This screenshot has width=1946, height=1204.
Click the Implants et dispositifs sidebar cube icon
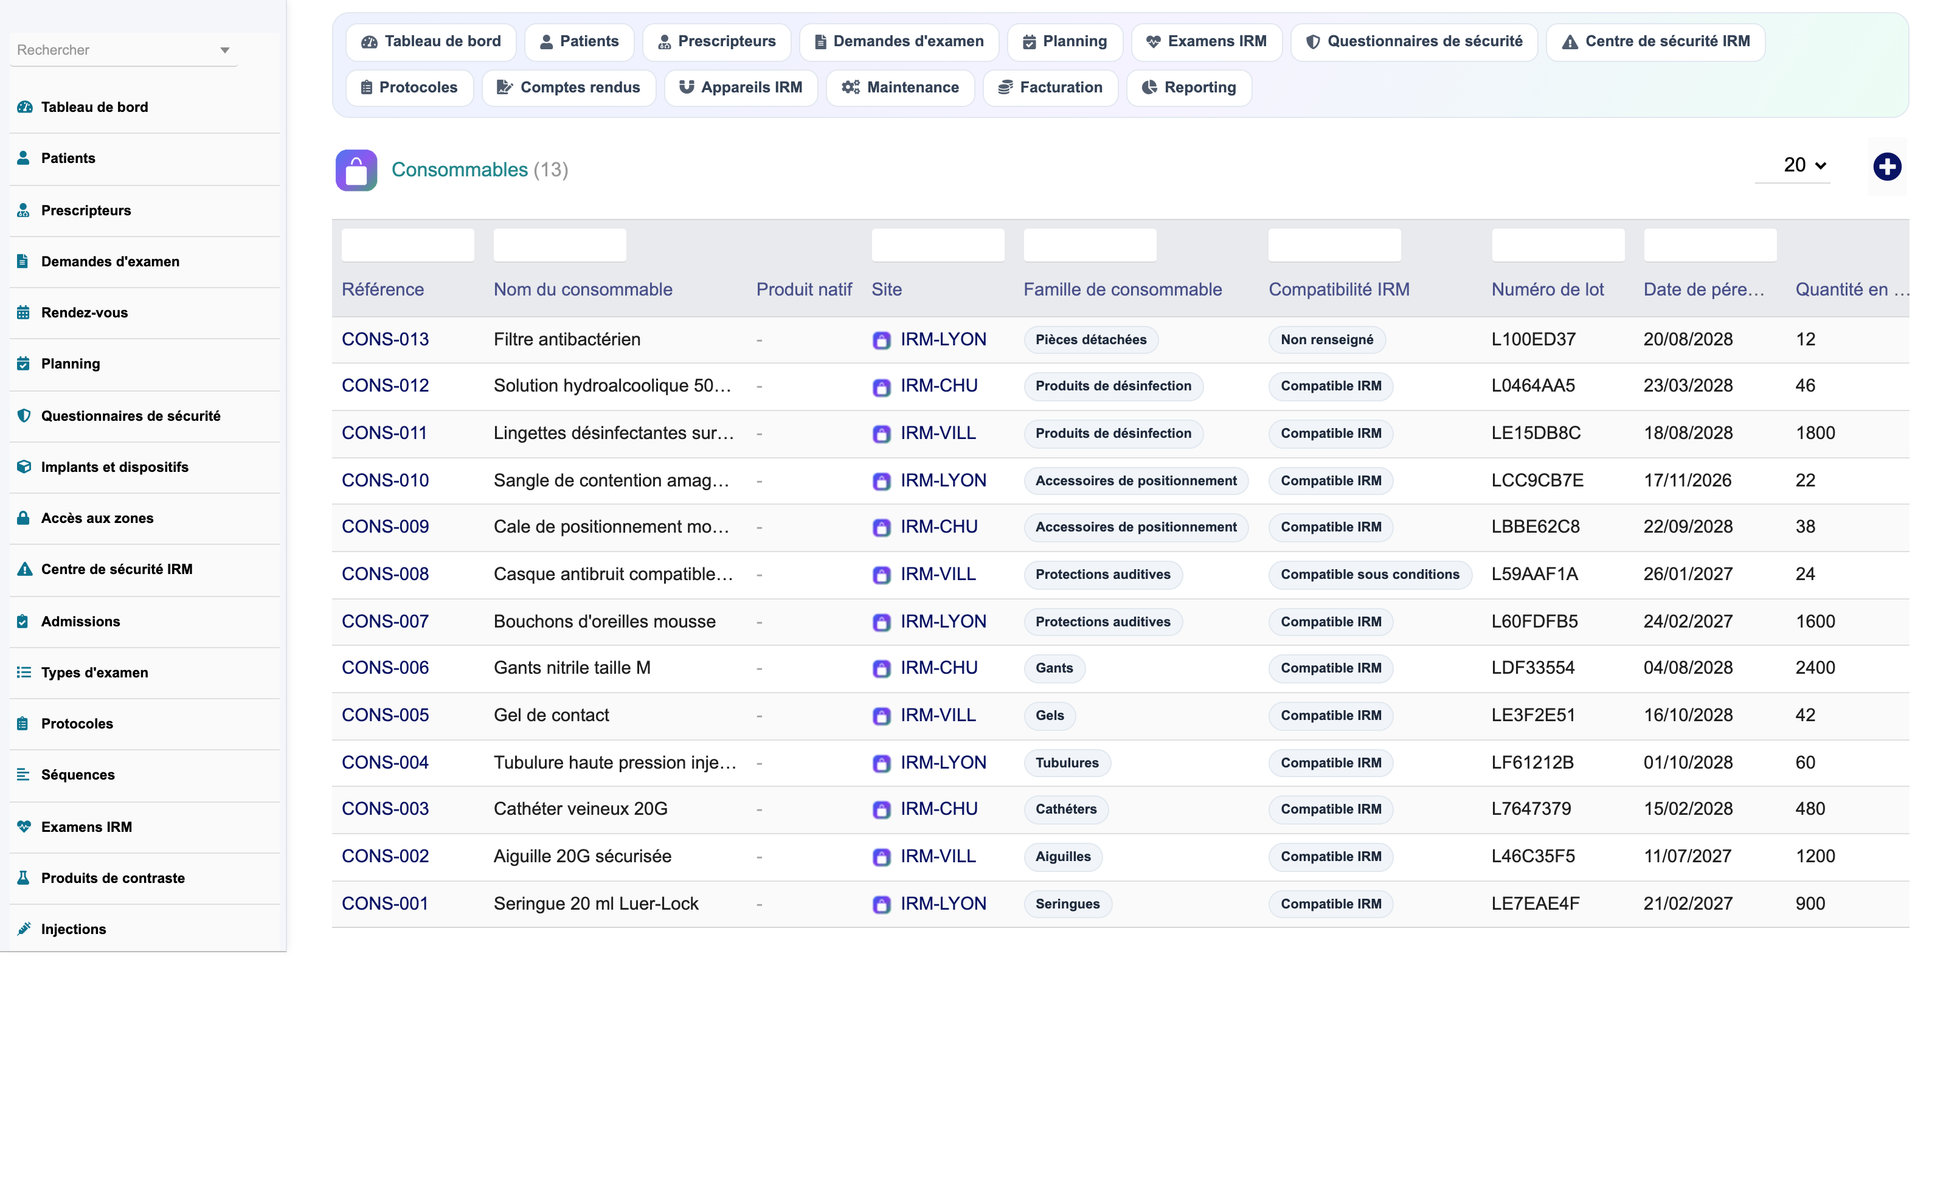tap(24, 466)
